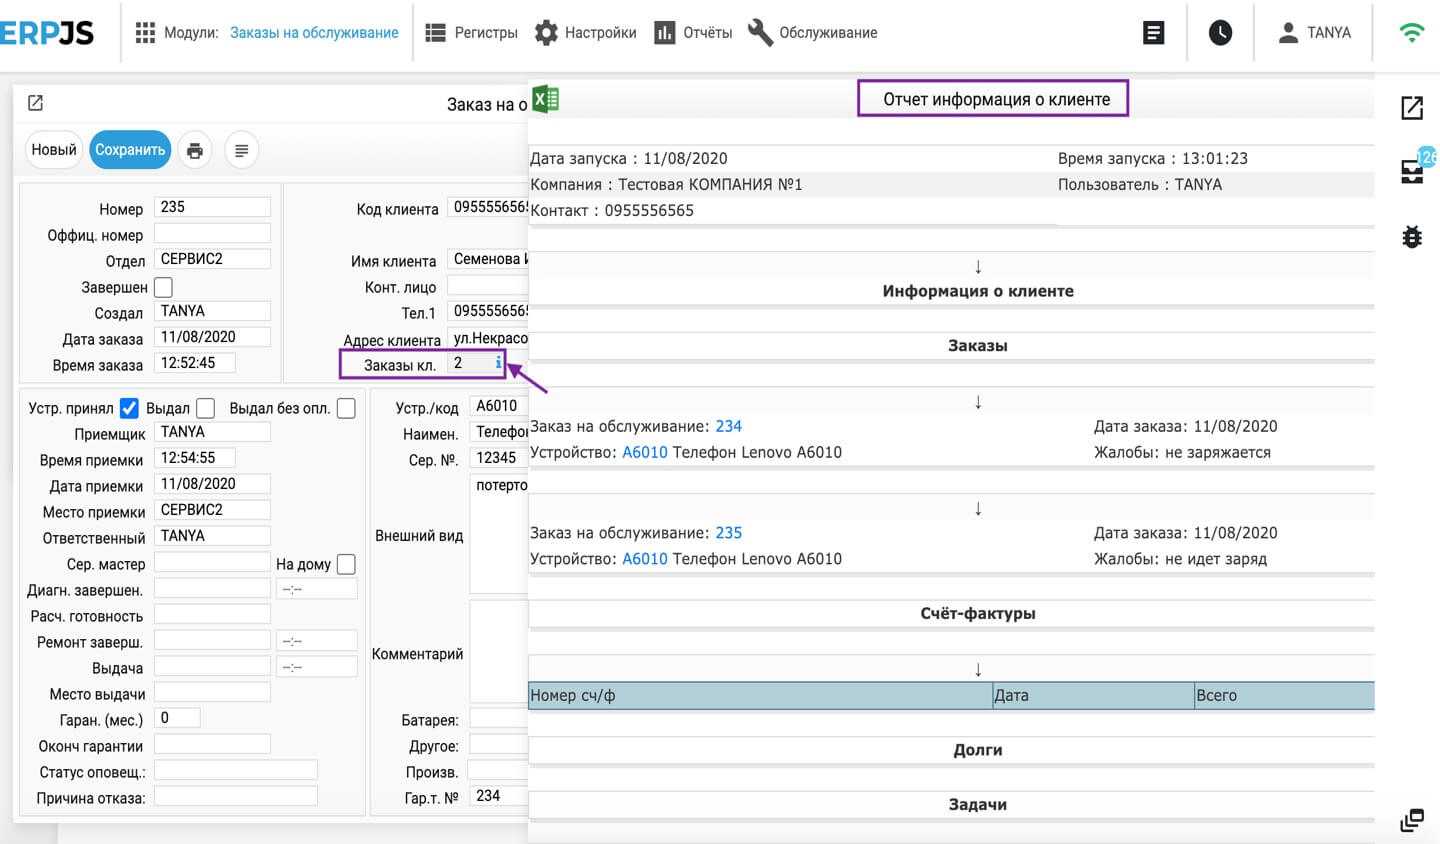Check the Выдал без опл. checkbox
The width and height of the screenshot is (1440, 844).
346,408
